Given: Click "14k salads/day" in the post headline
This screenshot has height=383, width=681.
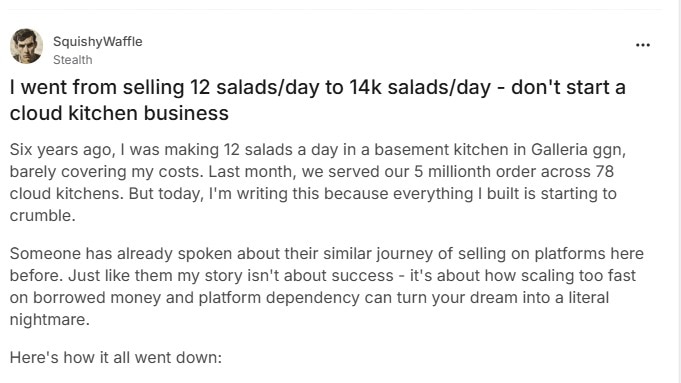Looking at the screenshot, I should point(420,87).
